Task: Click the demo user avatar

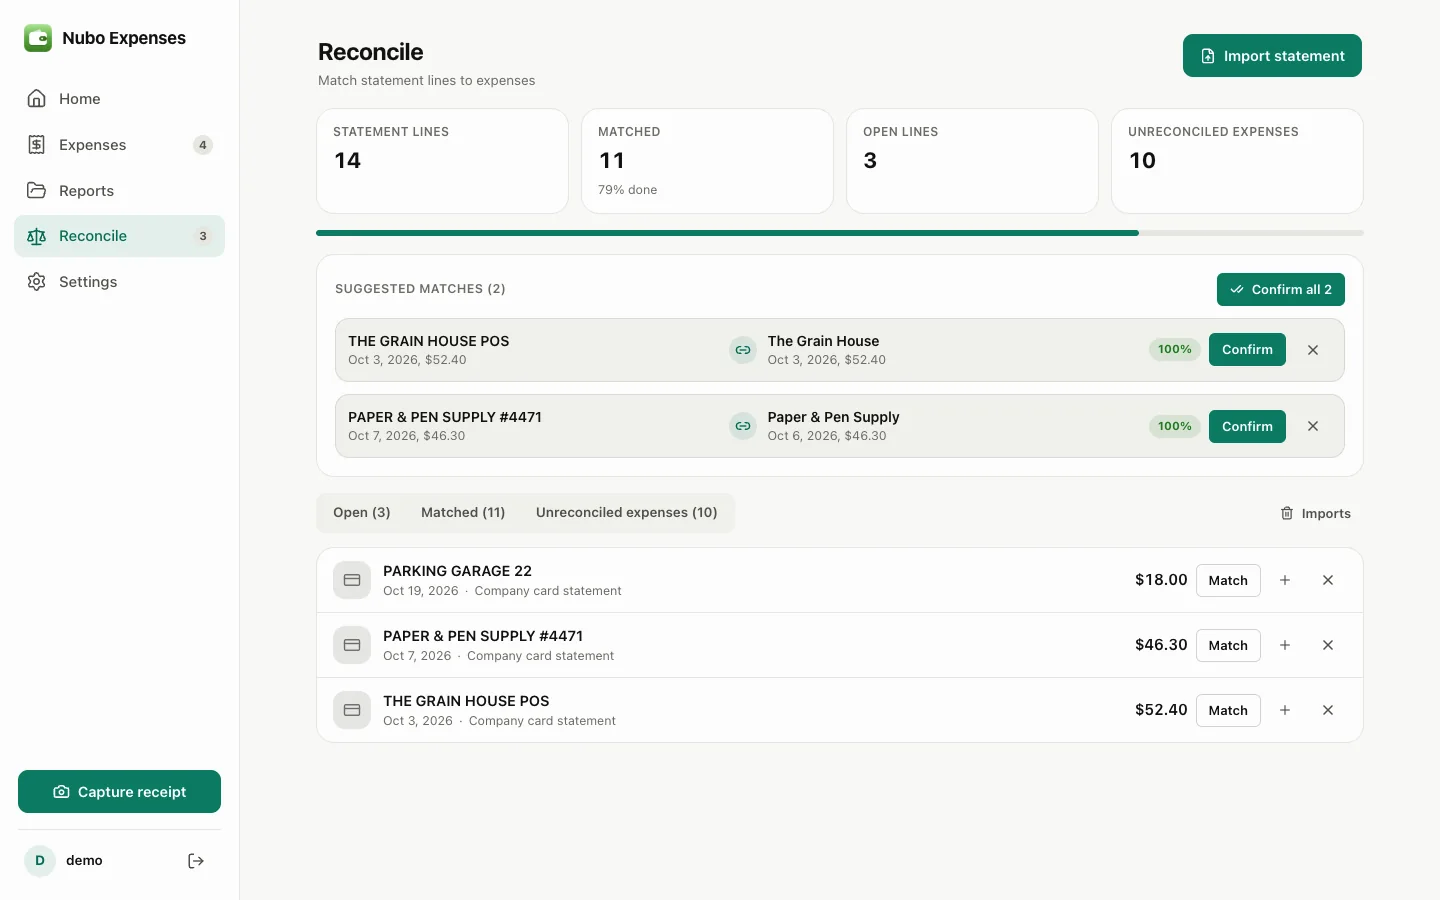Action: tap(40, 861)
